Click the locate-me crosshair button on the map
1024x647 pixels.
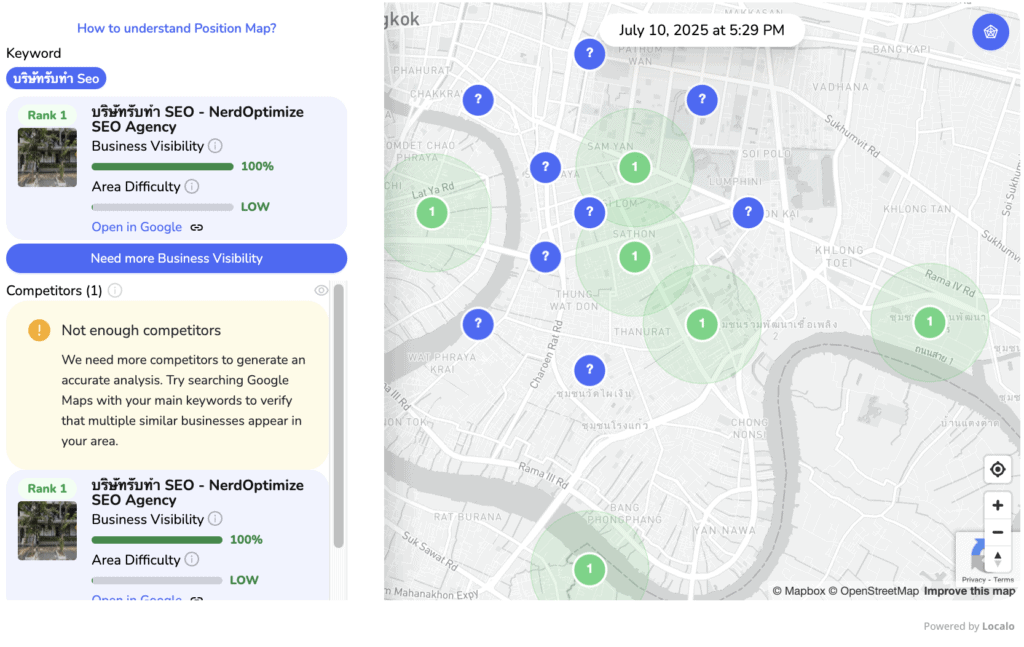point(997,469)
